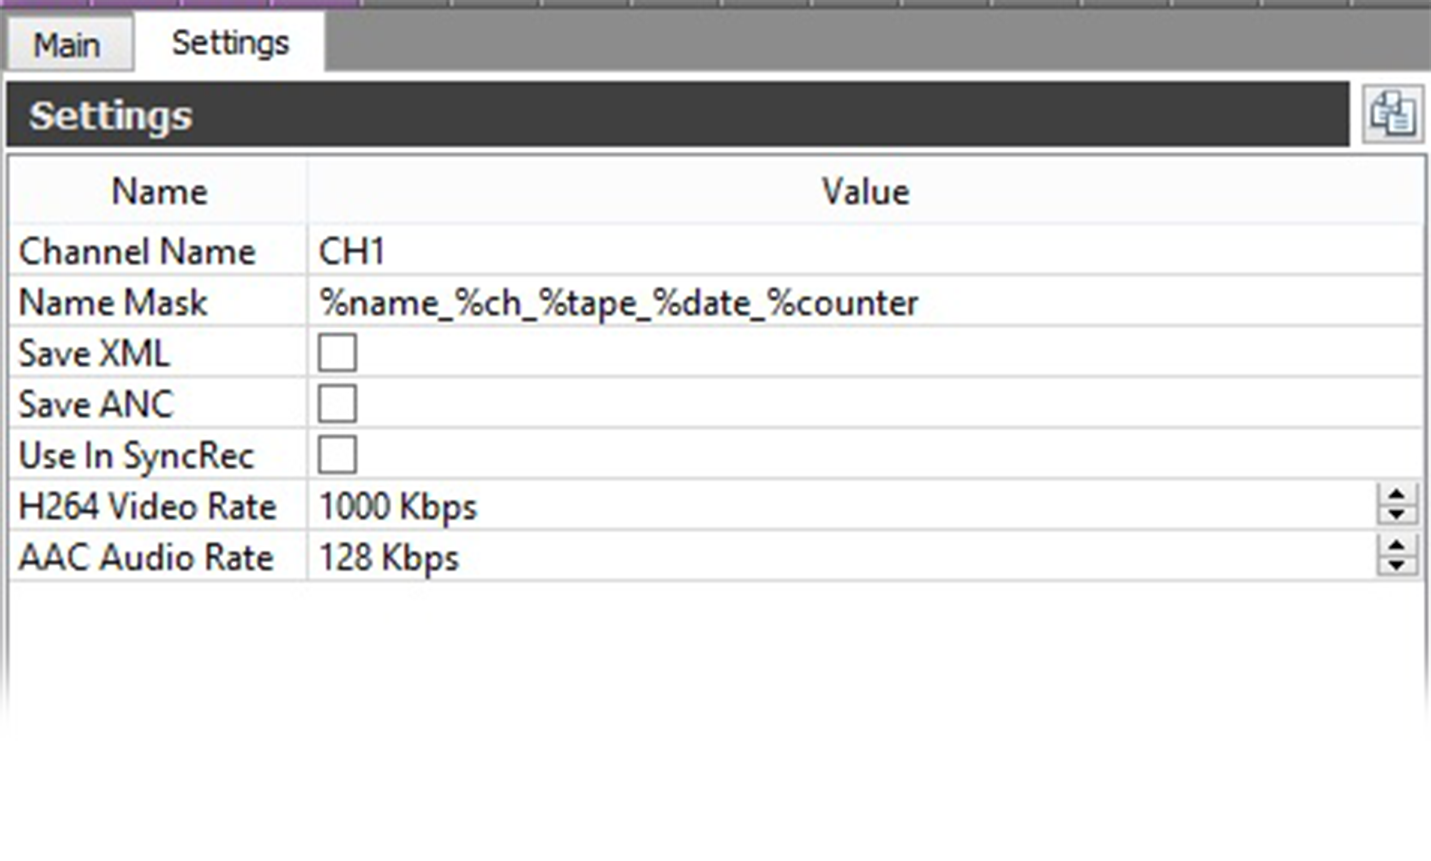Click the CH1 channel name value field
1431x861 pixels.
865,250
